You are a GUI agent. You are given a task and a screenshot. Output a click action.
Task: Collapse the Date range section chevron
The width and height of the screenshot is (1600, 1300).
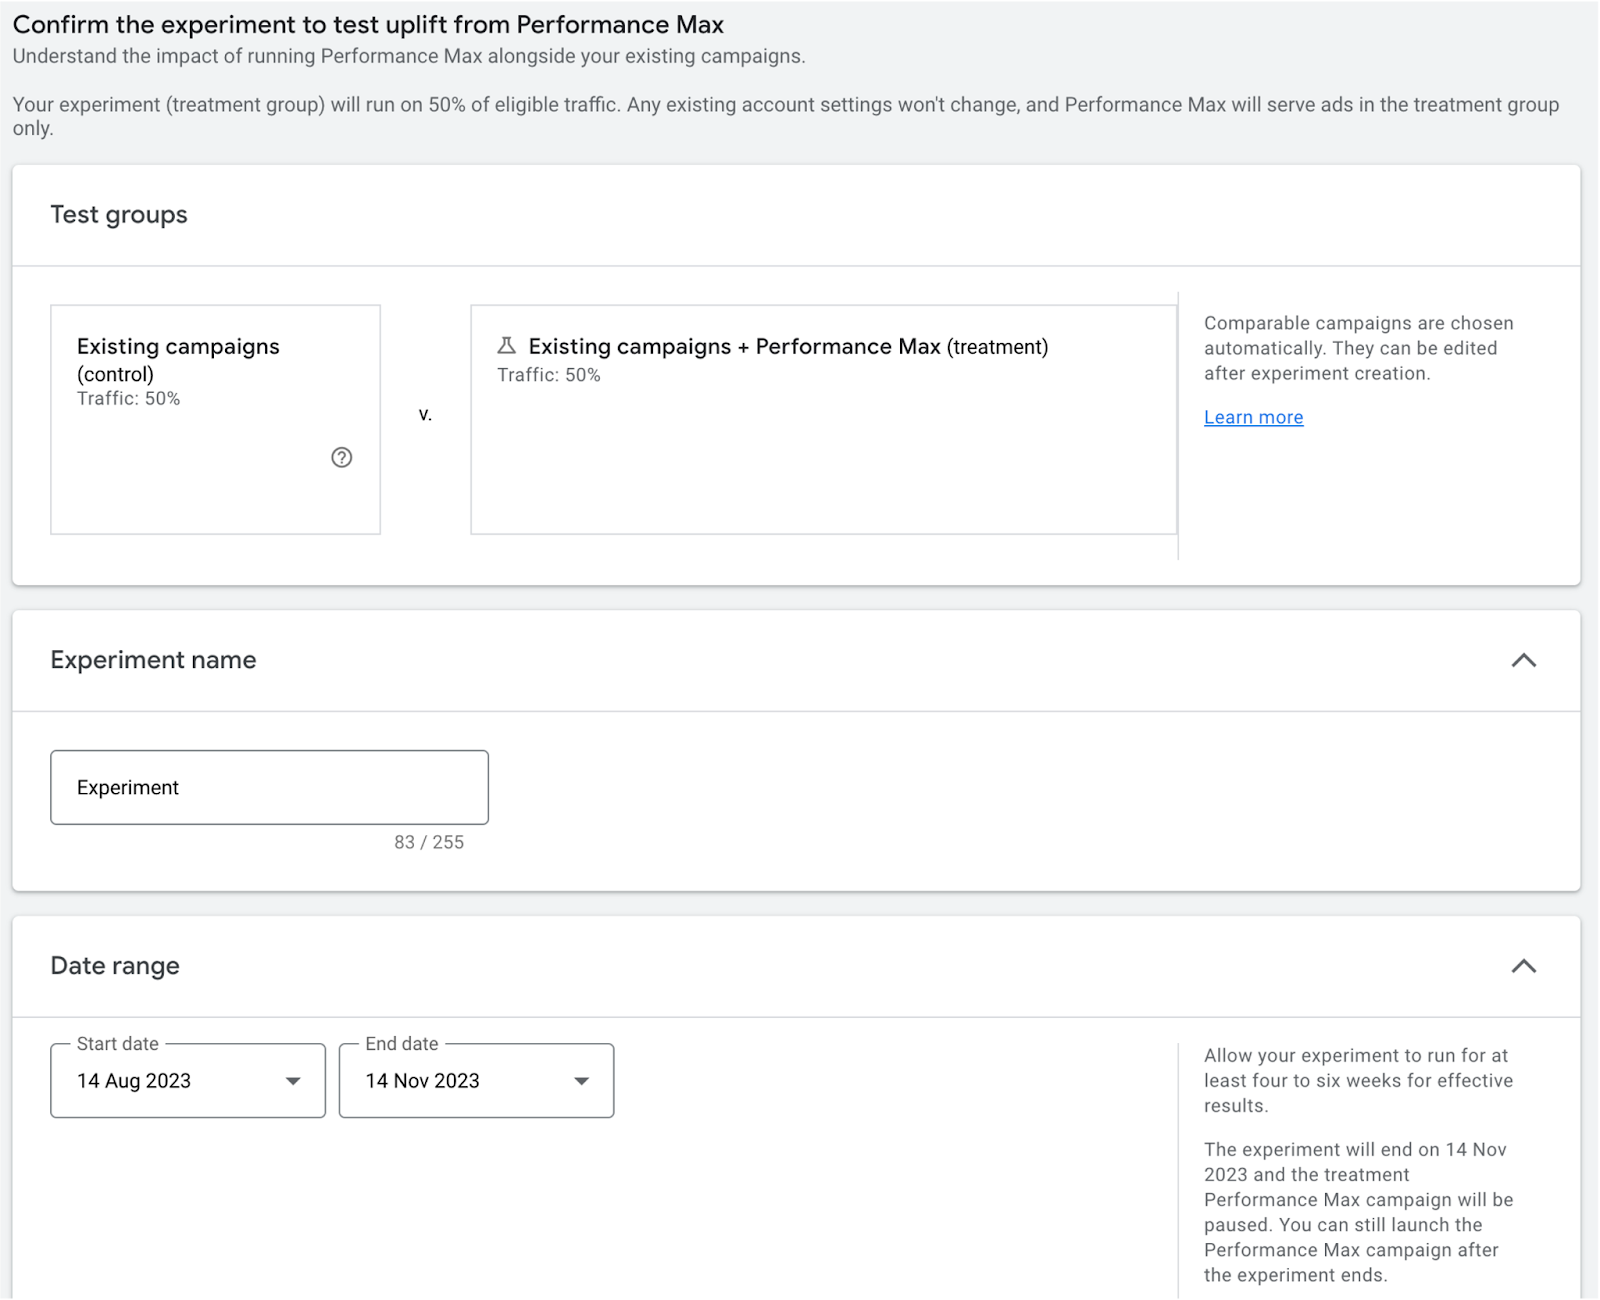coord(1523,966)
